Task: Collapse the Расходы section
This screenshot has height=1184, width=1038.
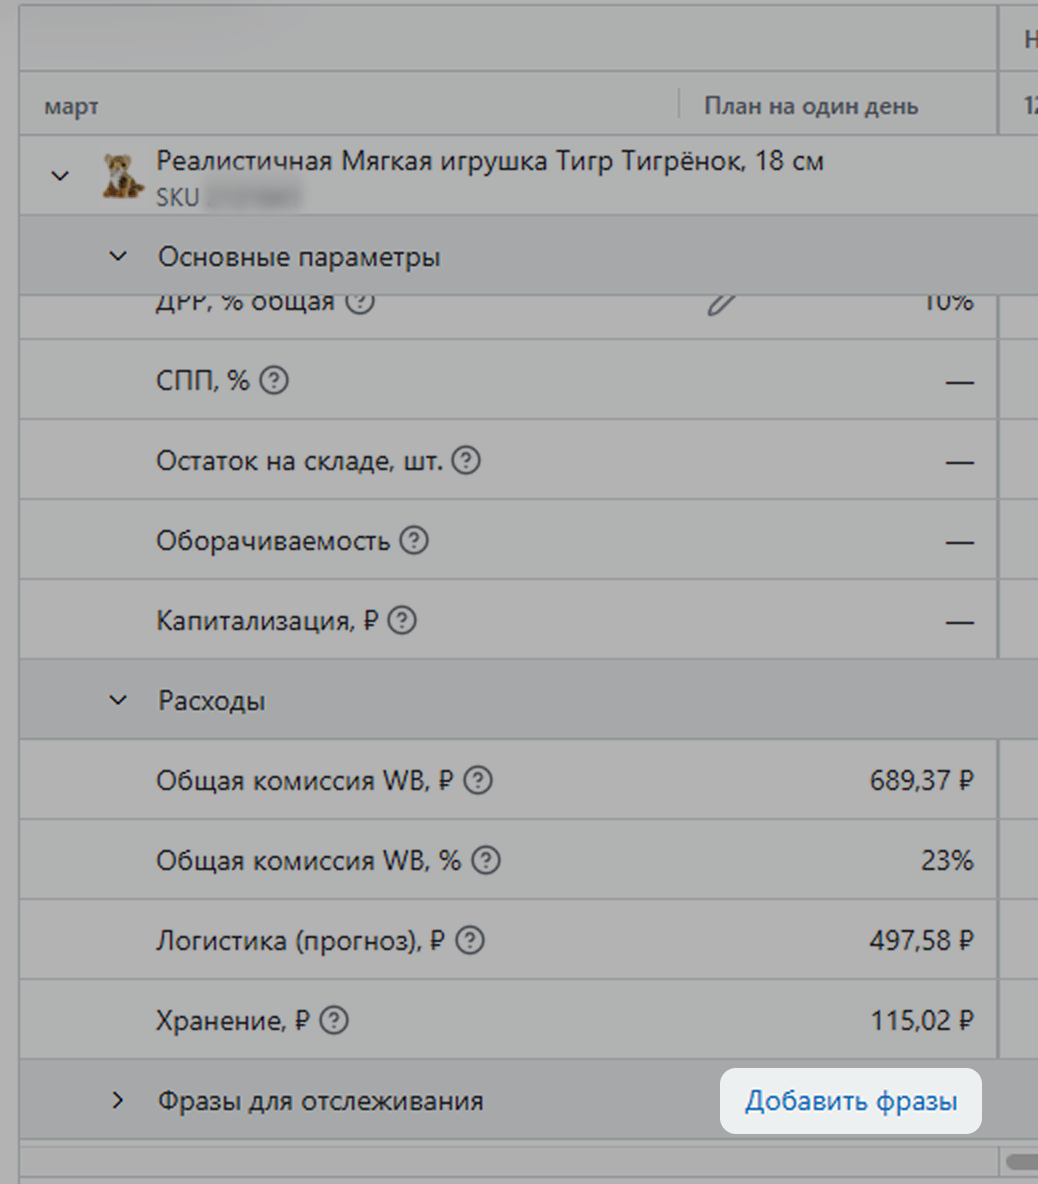Action: click(118, 701)
